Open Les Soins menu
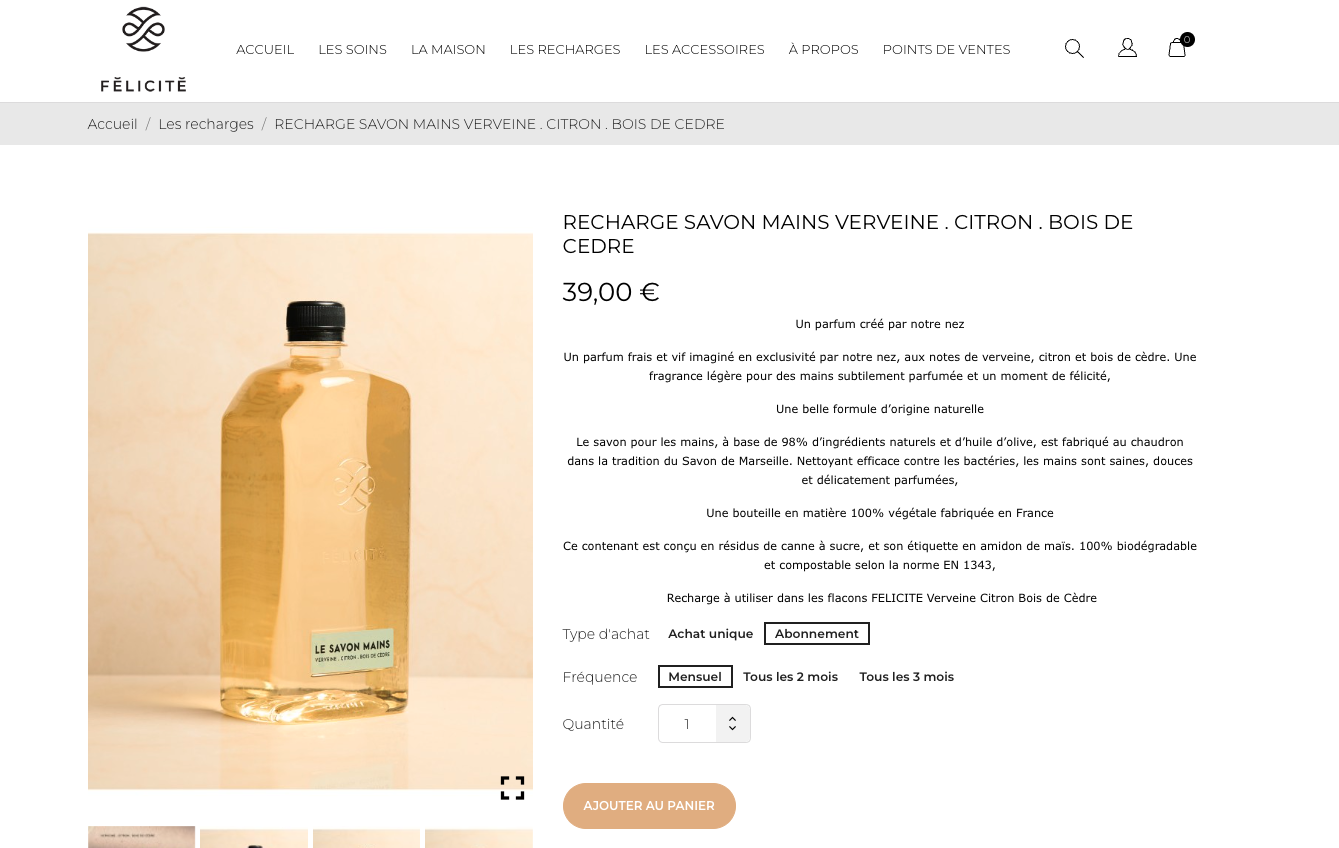The width and height of the screenshot is (1339, 848). click(x=352, y=49)
